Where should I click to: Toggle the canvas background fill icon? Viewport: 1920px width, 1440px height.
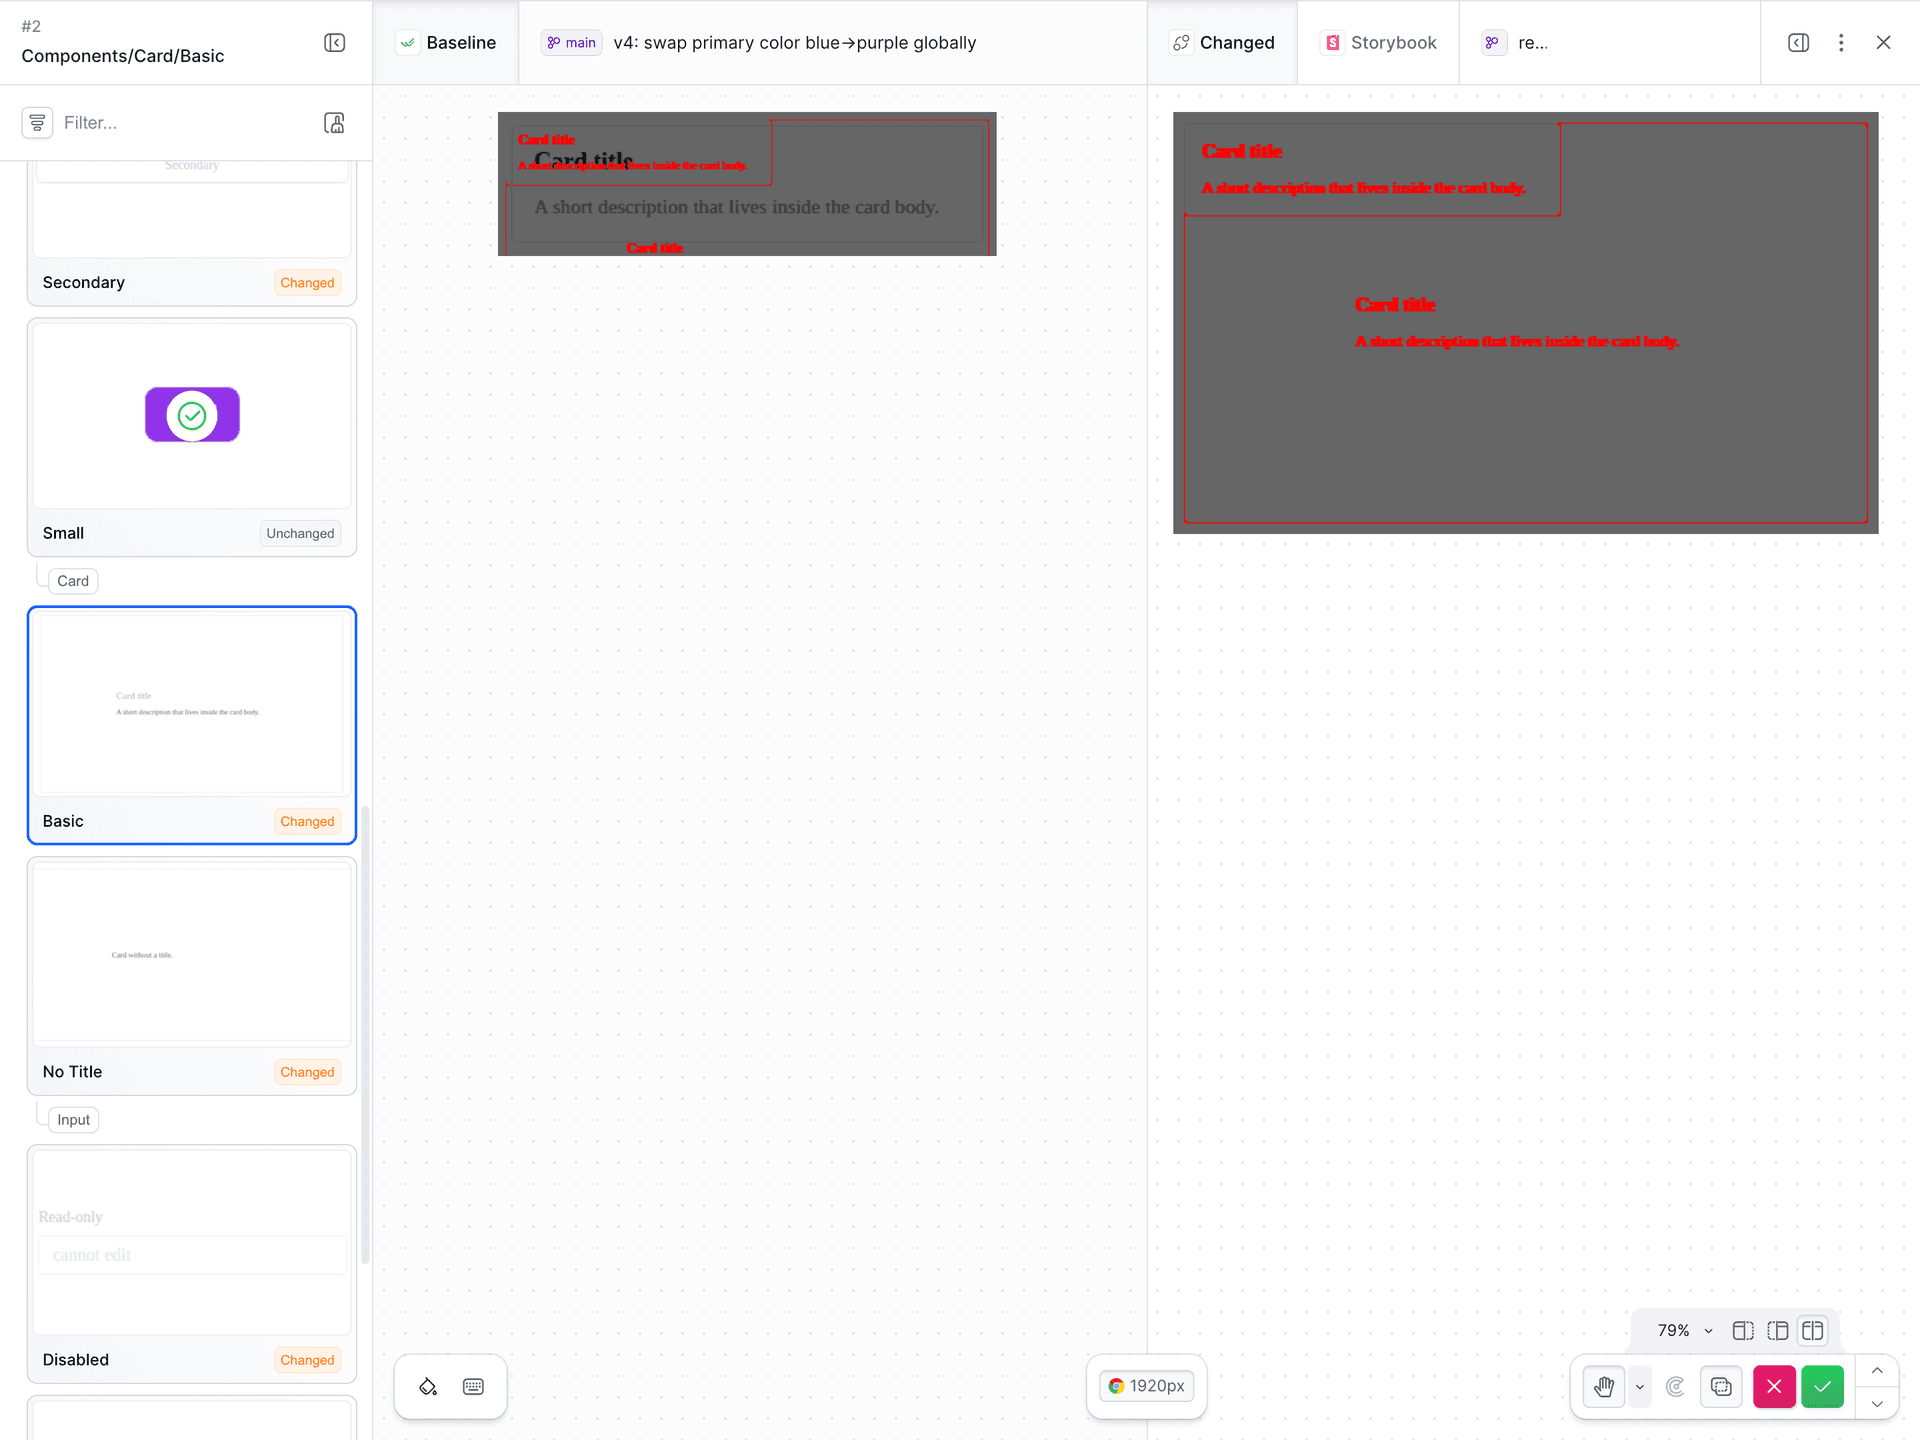point(428,1386)
